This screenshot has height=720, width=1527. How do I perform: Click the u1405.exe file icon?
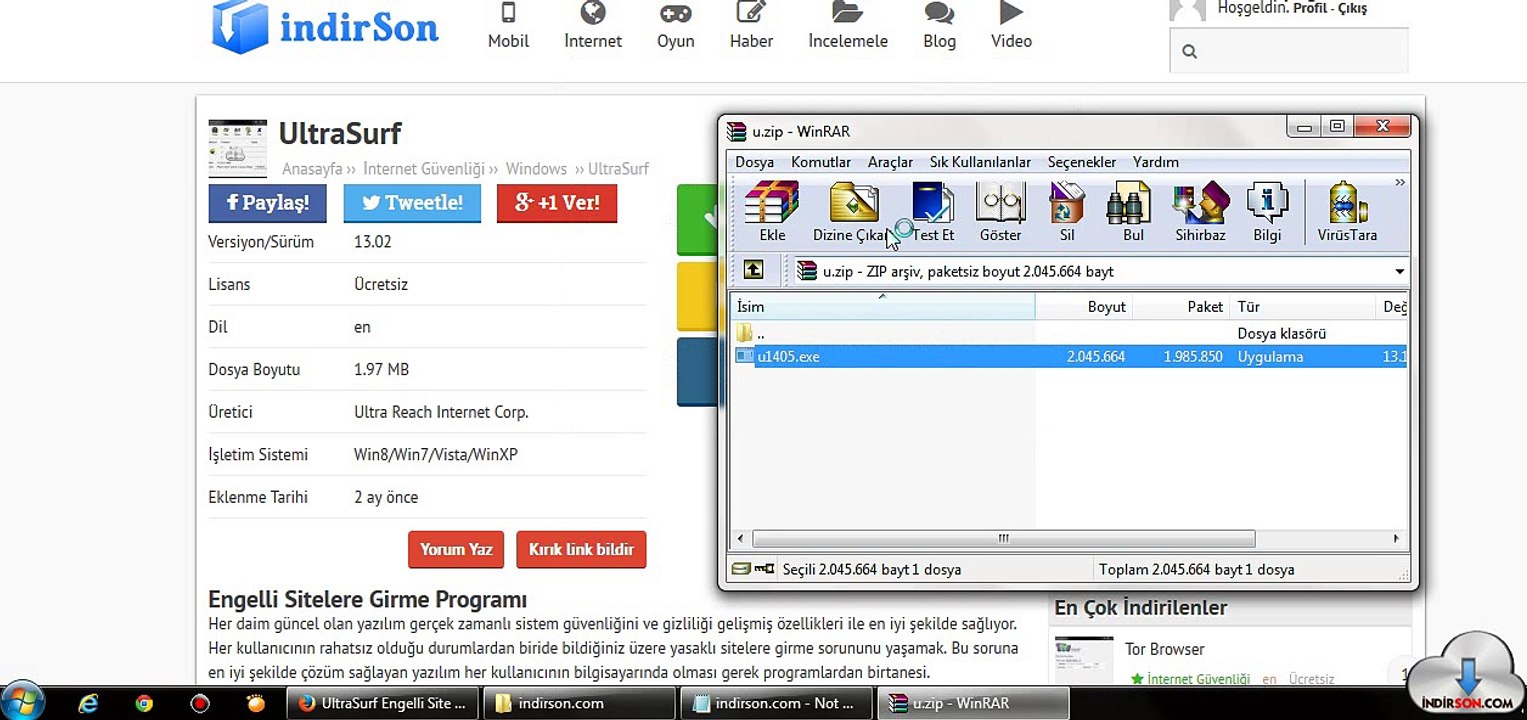click(x=745, y=356)
